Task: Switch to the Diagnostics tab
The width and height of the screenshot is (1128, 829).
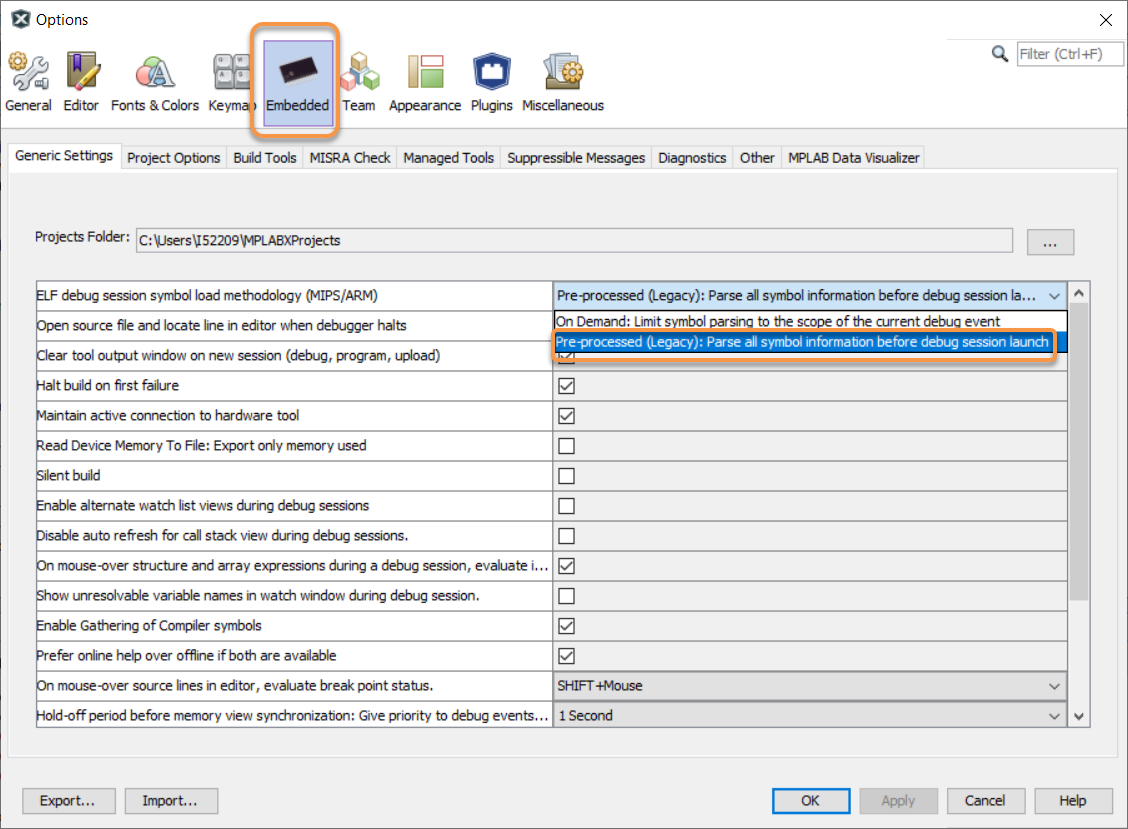Action: [x=692, y=158]
